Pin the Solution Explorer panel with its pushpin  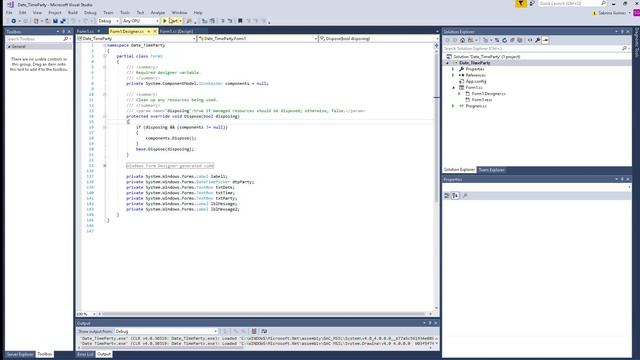622,31
